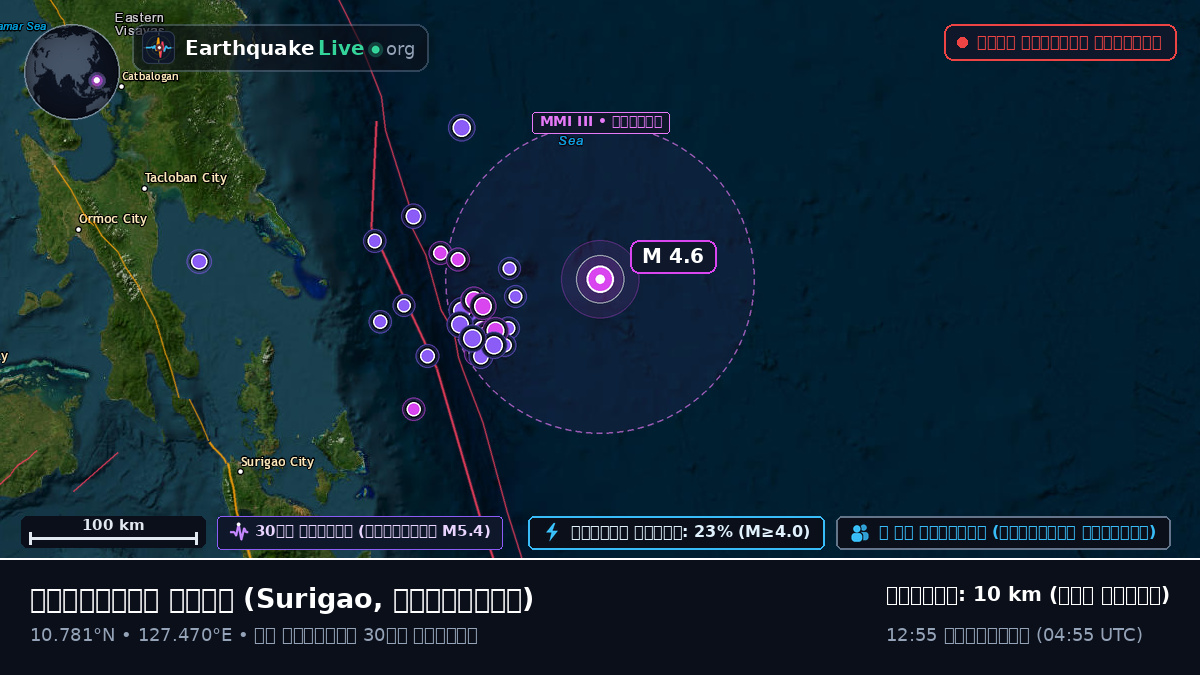Click the Ormoc City map label
This screenshot has width=1200, height=675.
click(112, 219)
